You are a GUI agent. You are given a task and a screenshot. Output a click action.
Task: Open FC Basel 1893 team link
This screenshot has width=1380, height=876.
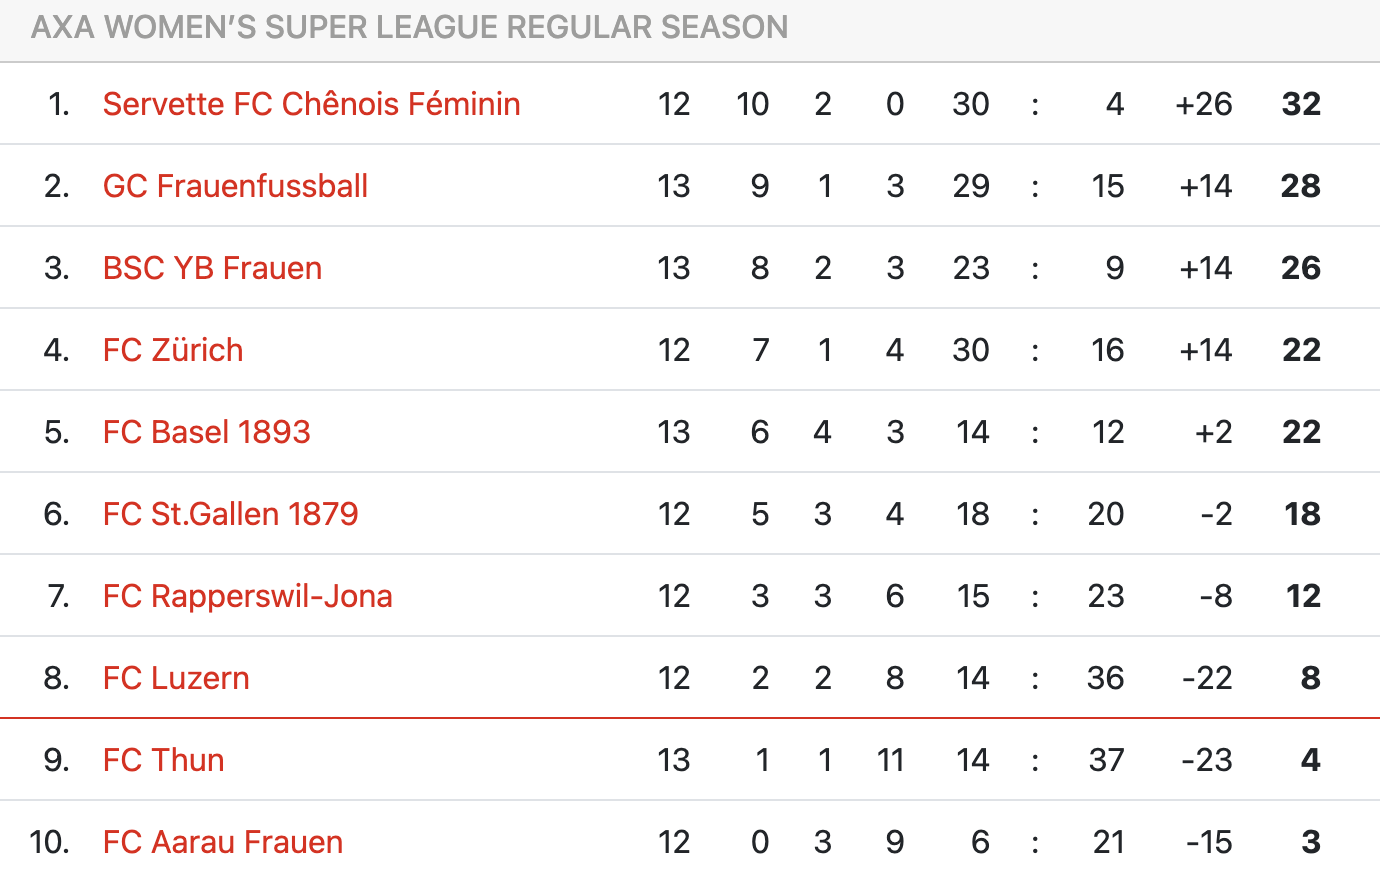coord(206,432)
